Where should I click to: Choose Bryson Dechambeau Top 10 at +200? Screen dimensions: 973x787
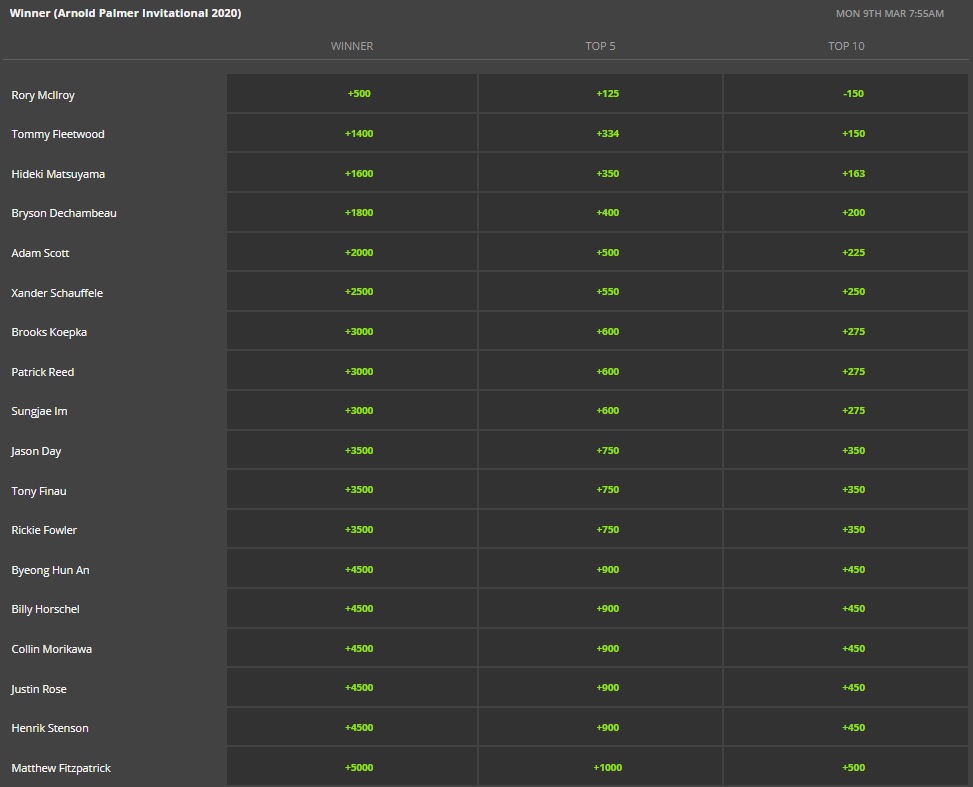click(x=845, y=212)
